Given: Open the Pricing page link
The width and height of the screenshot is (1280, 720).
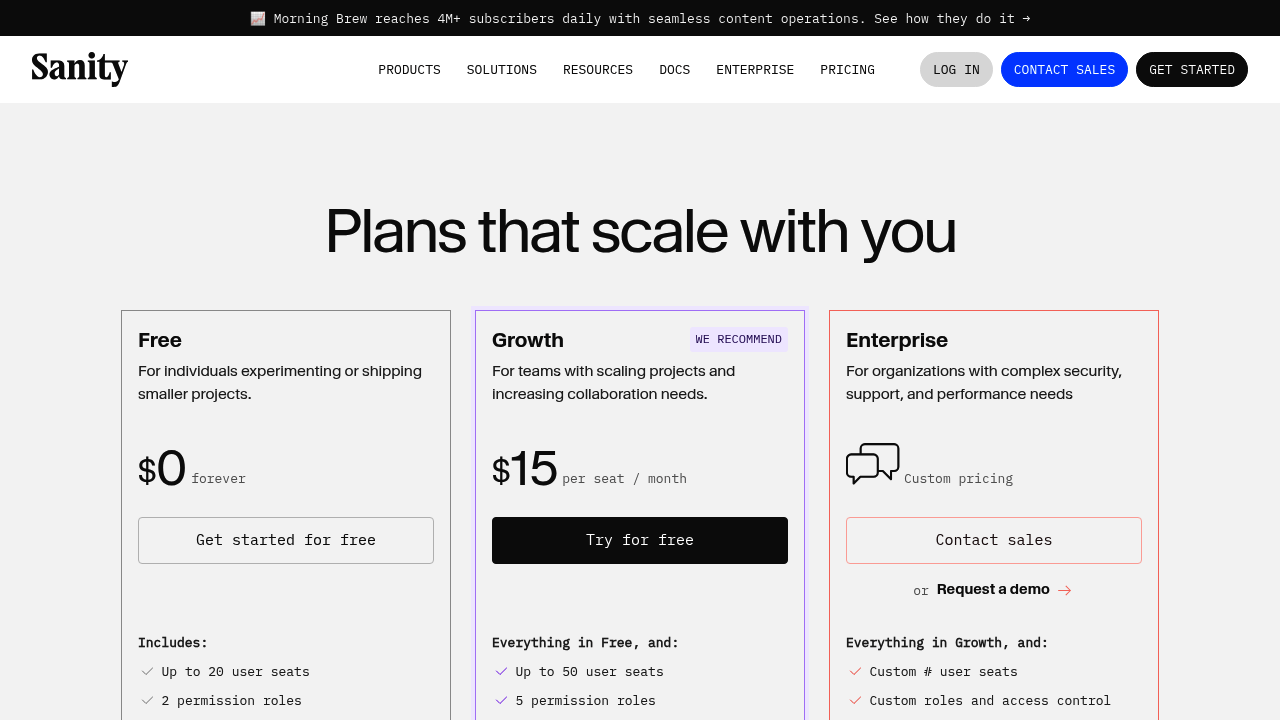Looking at the screenshot, I should pyautogui.click(x=847, y=70).
